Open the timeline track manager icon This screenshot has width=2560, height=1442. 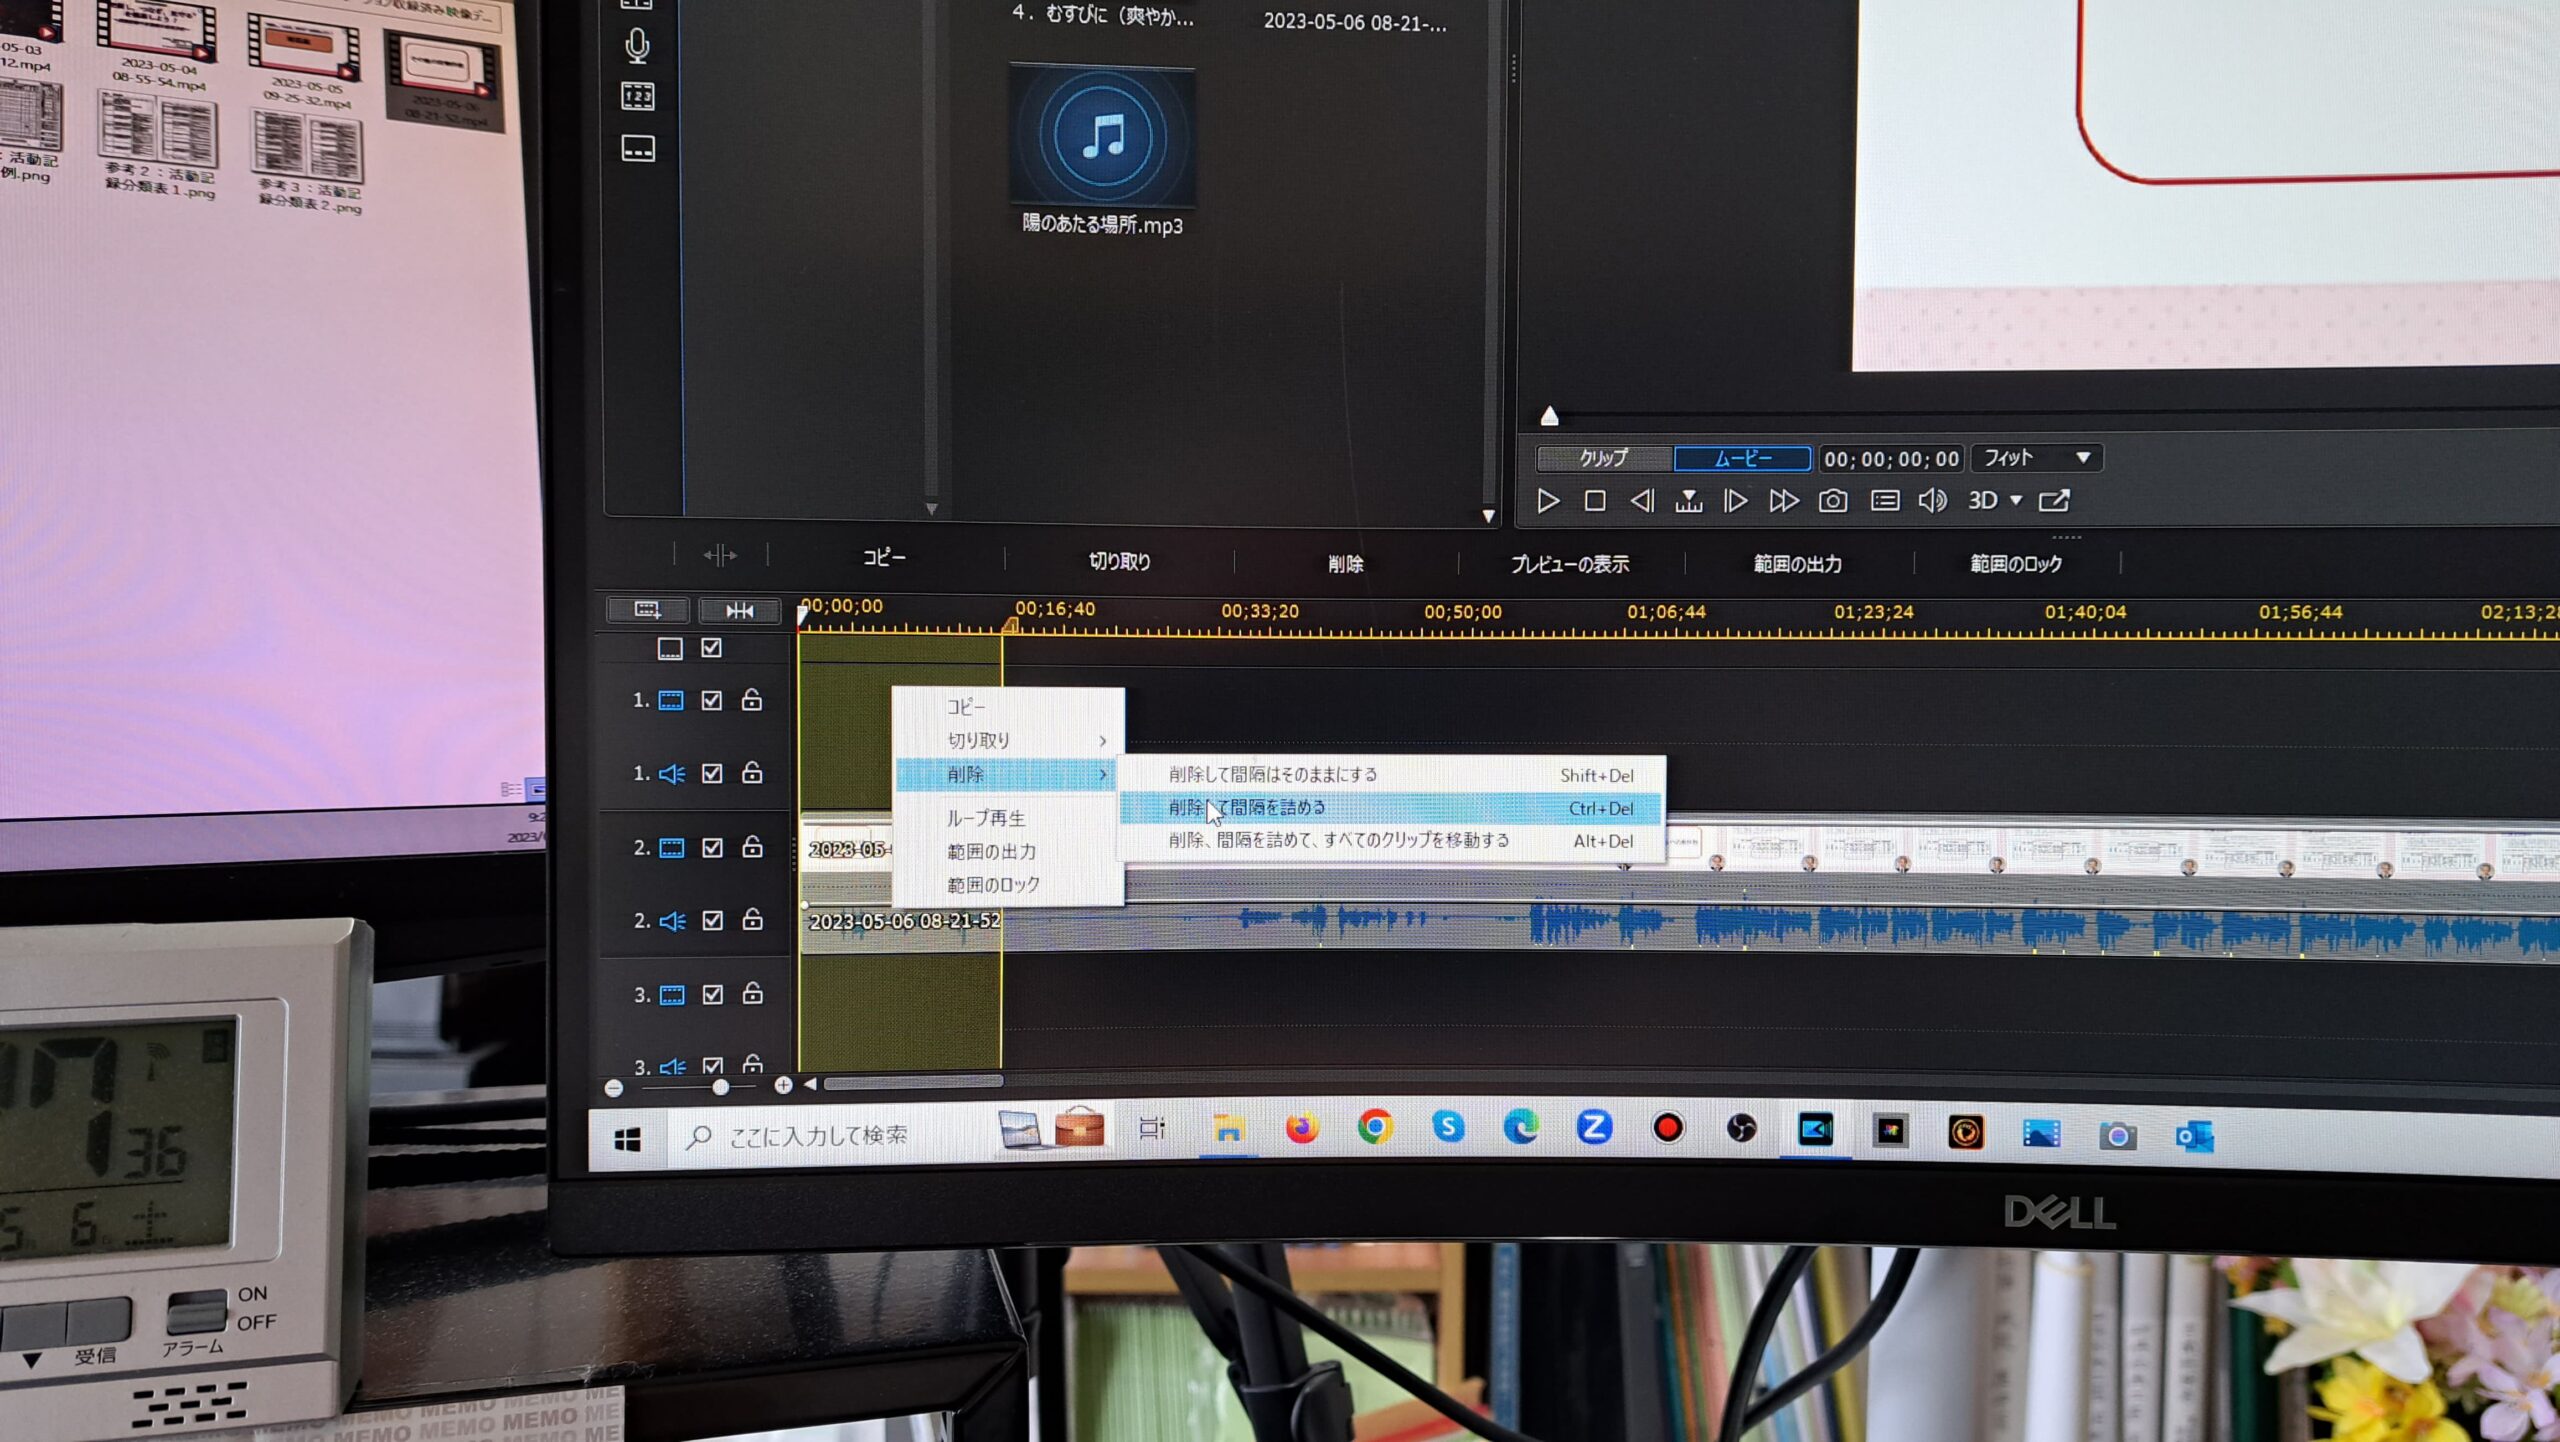(647, 609)
